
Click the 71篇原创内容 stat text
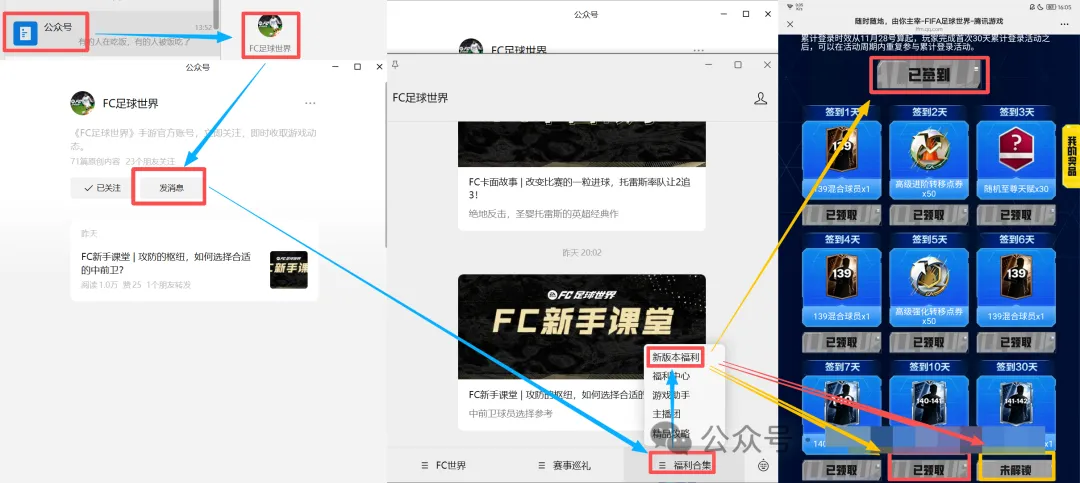(x=94, y=161)
